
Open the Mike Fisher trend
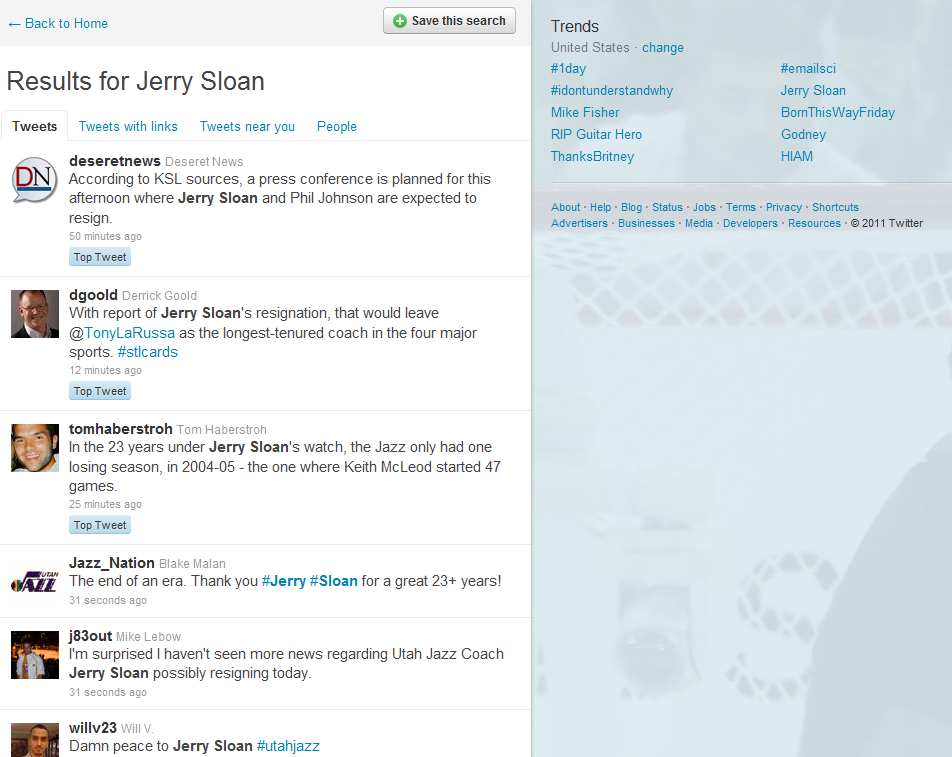585,112
